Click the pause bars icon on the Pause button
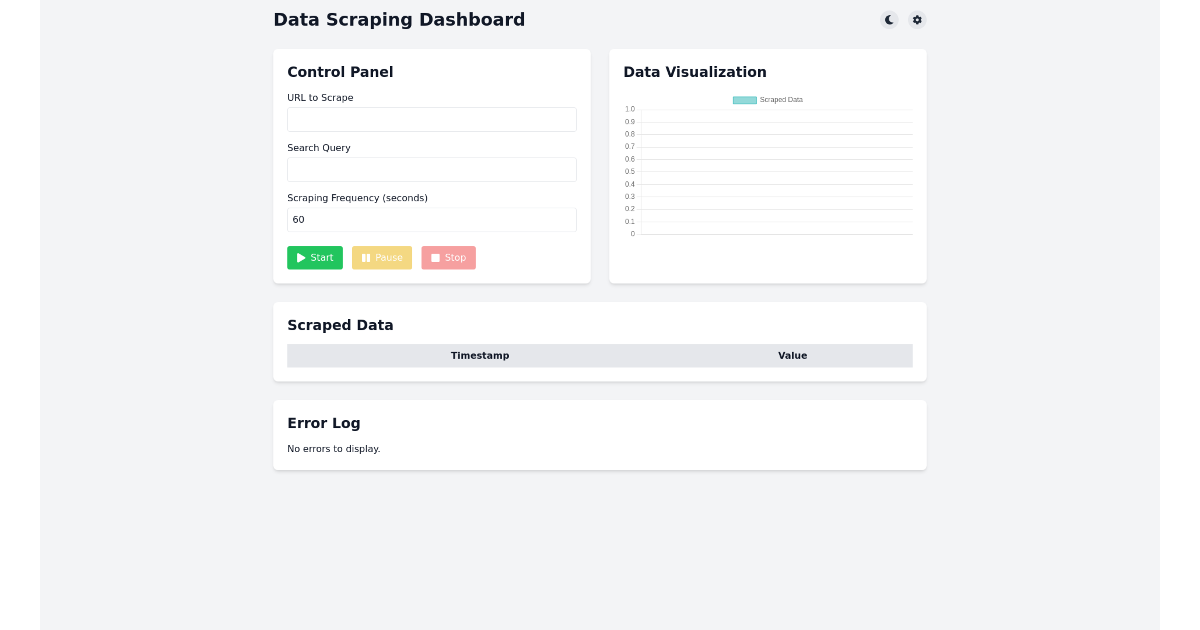1200x630 pixels. click(x=365, y=257)
